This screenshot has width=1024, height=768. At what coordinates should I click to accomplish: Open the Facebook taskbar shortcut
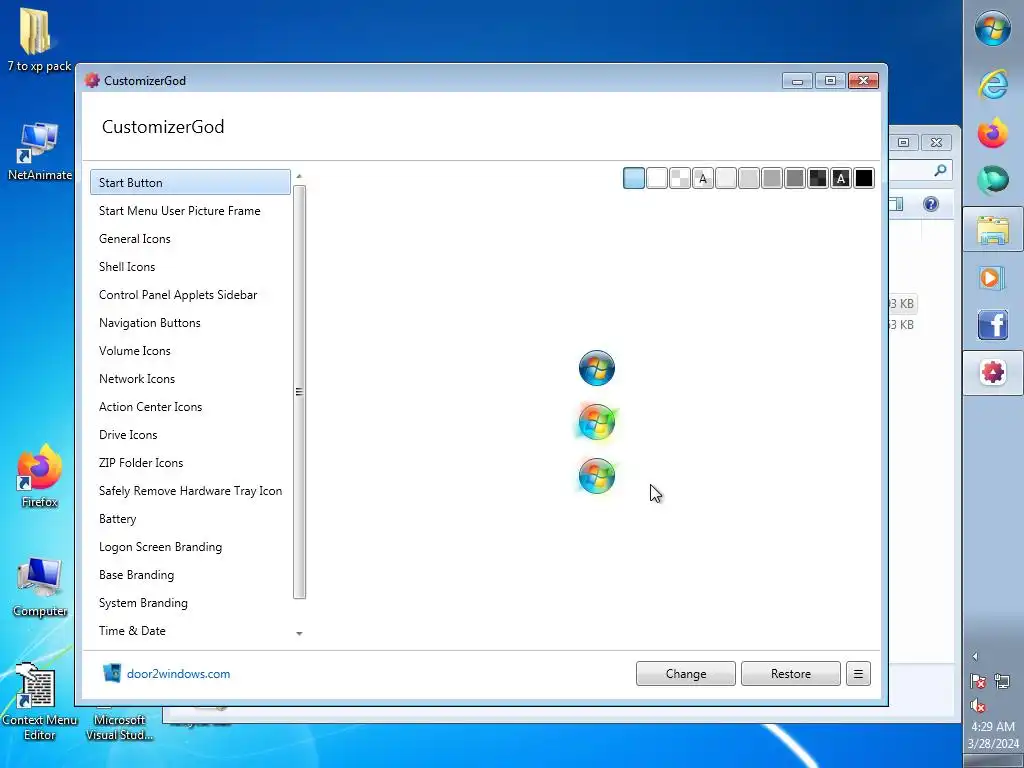click(x=993, y=325)
